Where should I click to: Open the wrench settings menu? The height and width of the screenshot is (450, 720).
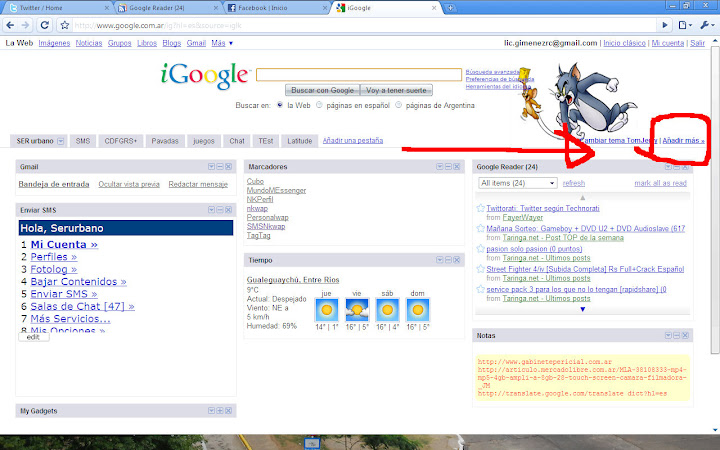(706, 25)
